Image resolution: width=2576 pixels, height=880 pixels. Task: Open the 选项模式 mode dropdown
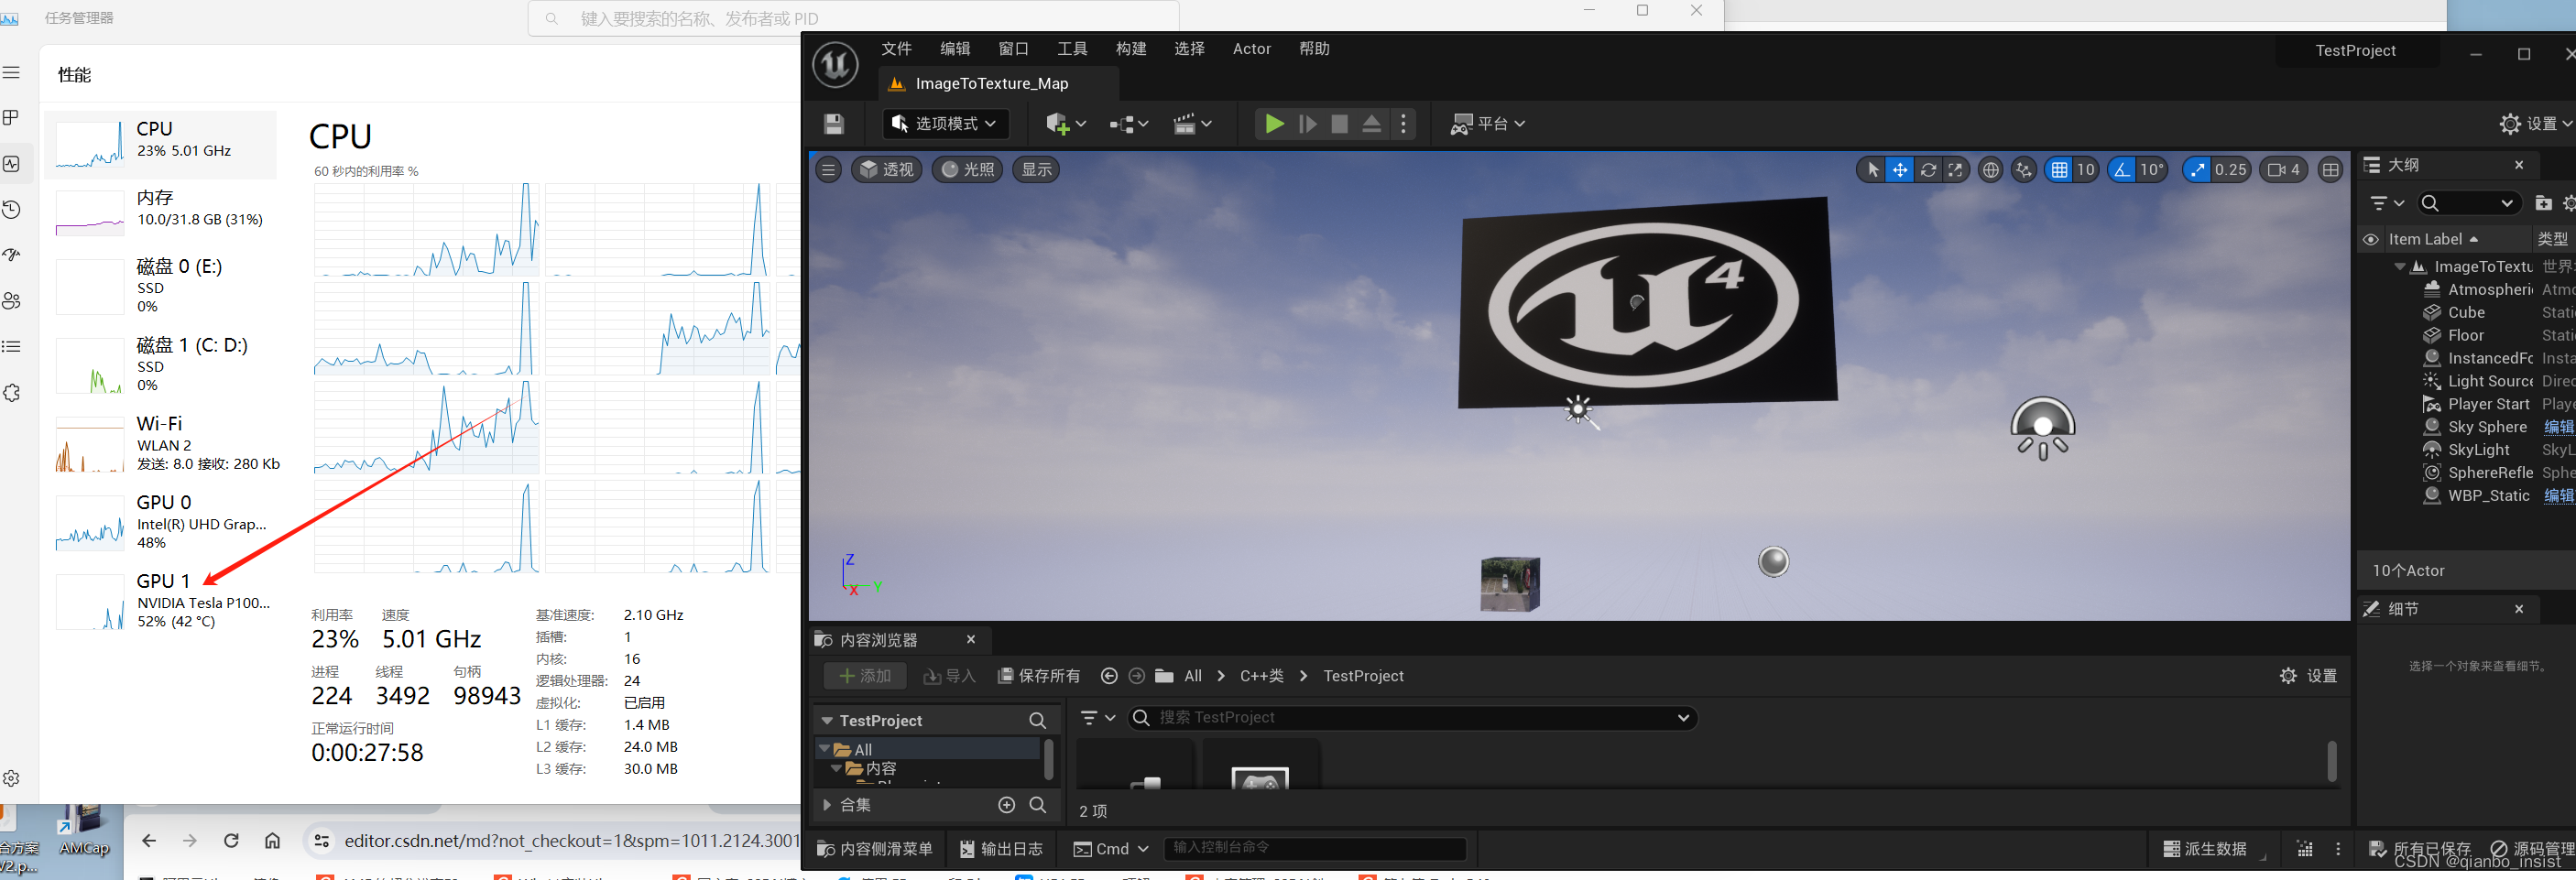945,124
